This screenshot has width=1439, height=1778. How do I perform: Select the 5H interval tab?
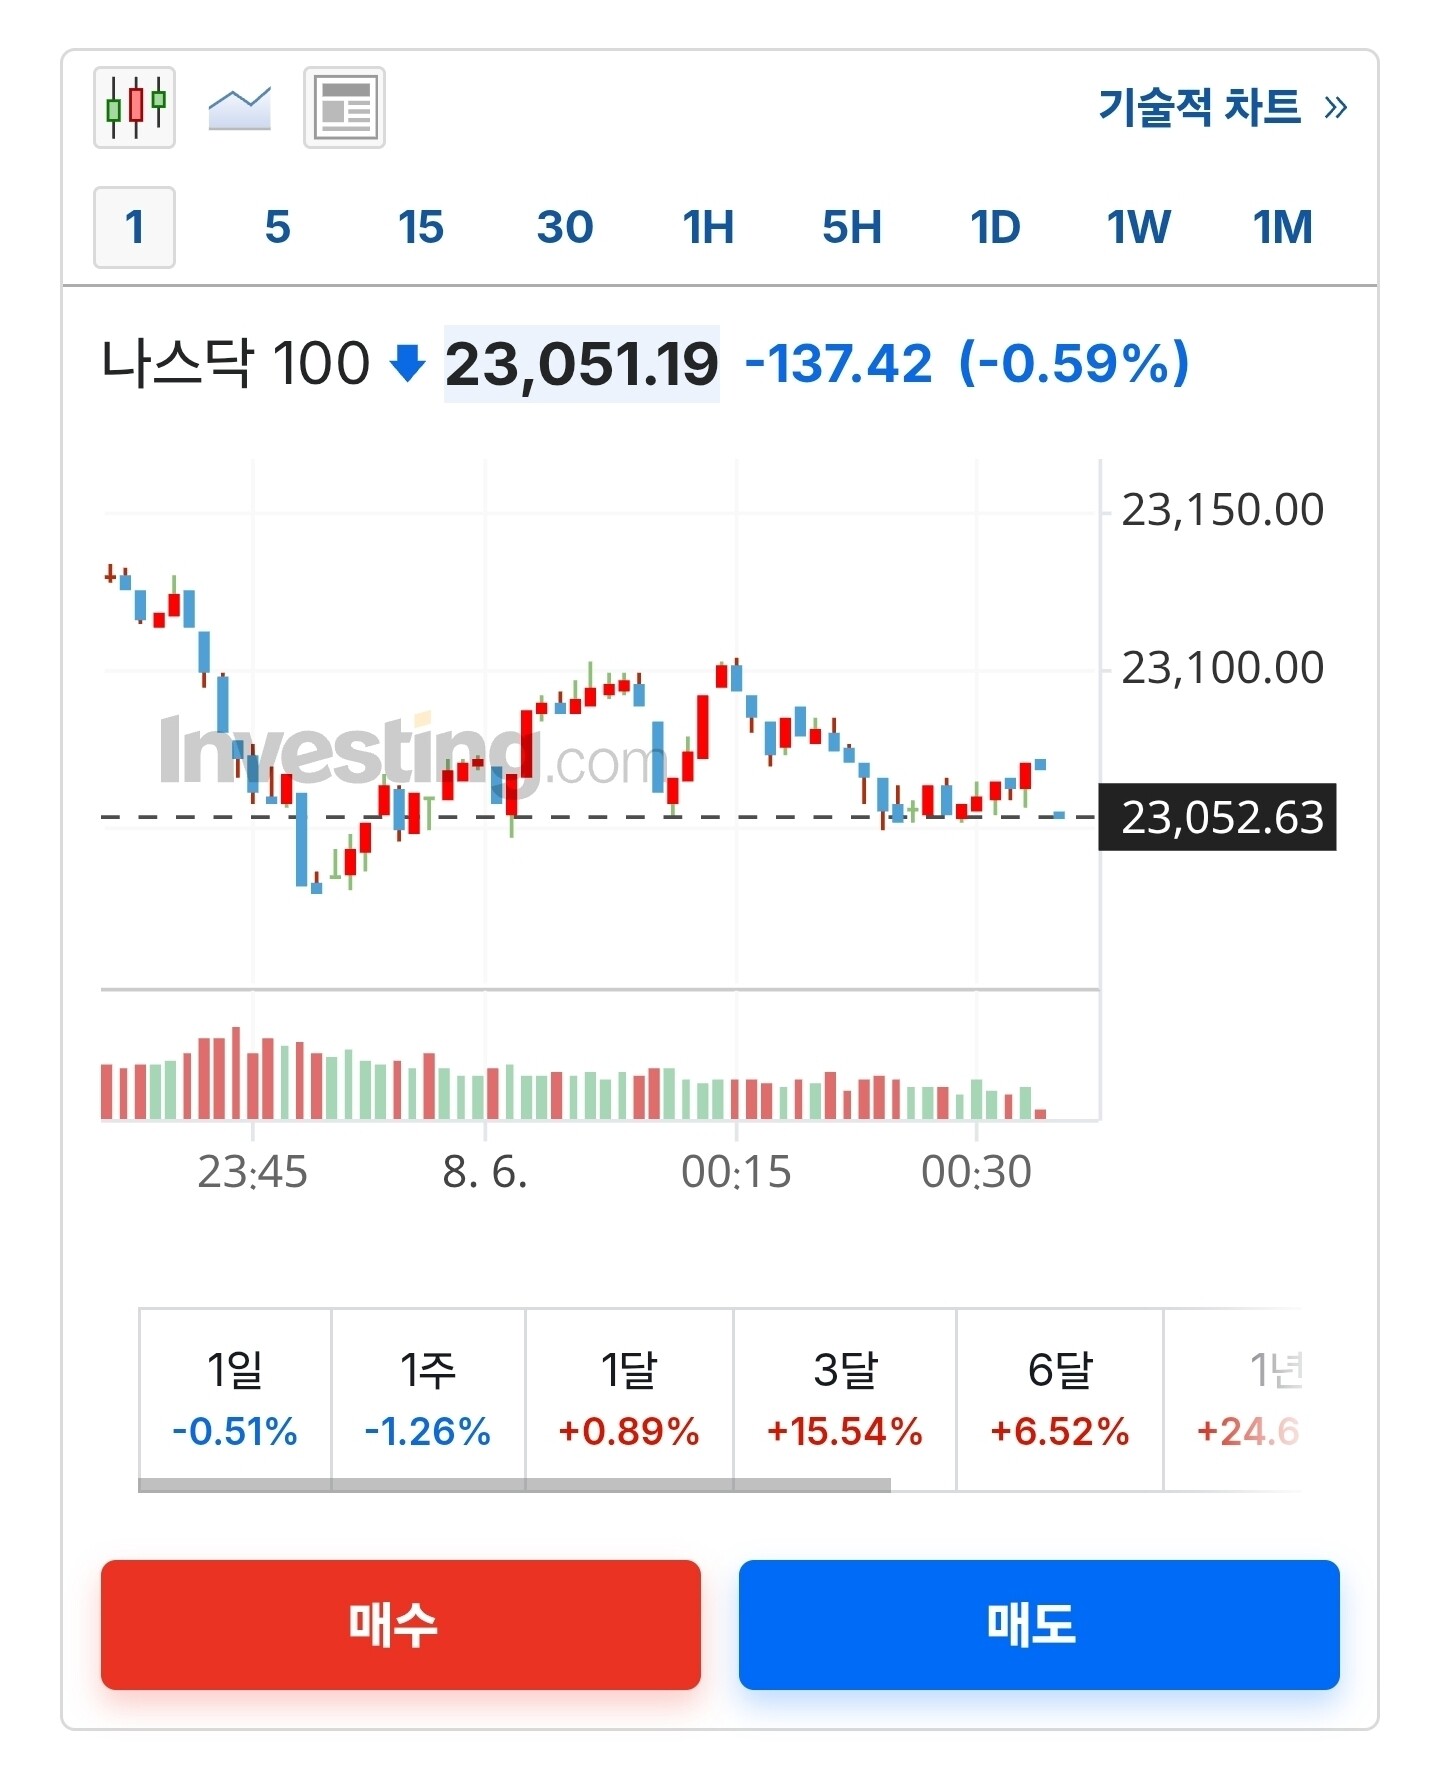pyautogui.click(x=851, y=227)
